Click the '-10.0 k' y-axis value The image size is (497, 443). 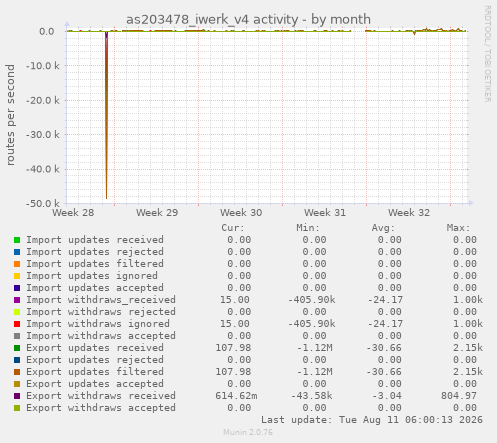click(x=43, y=66)
